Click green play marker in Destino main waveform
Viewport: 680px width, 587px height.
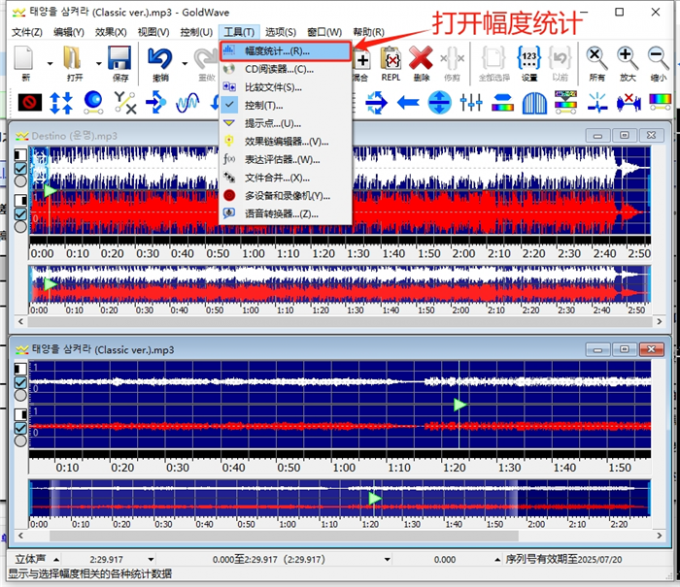[x=51, y=191]
